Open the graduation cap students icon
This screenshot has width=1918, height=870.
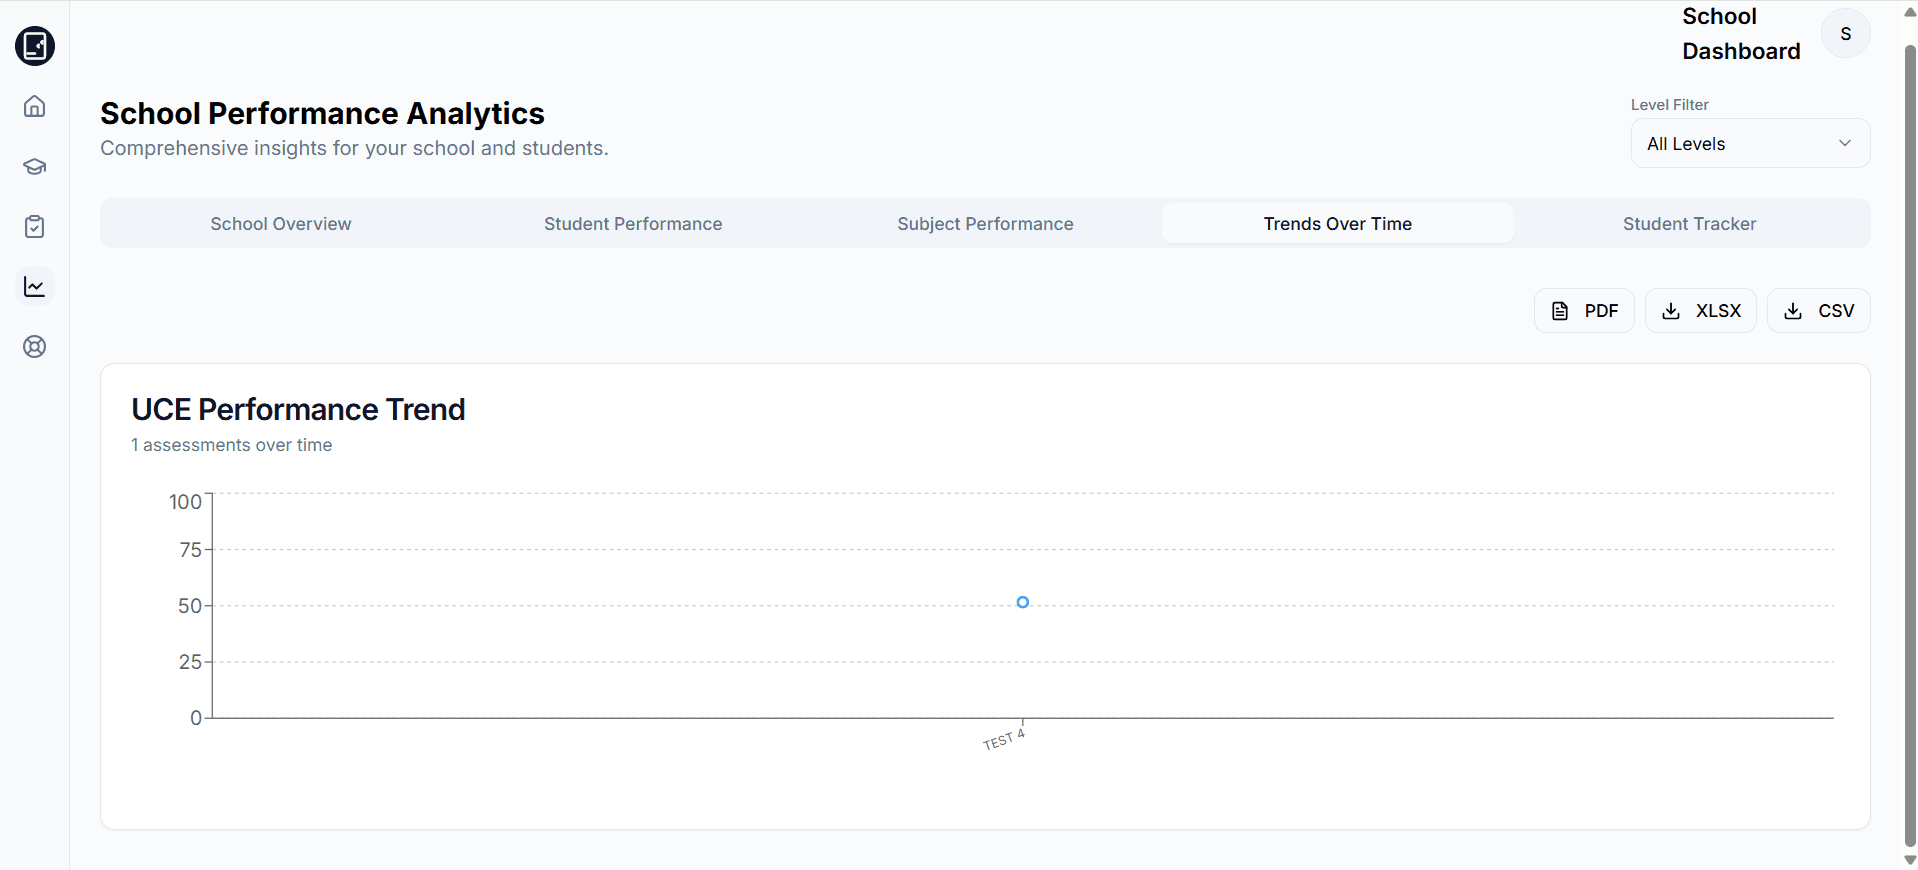tap(35, 166)
